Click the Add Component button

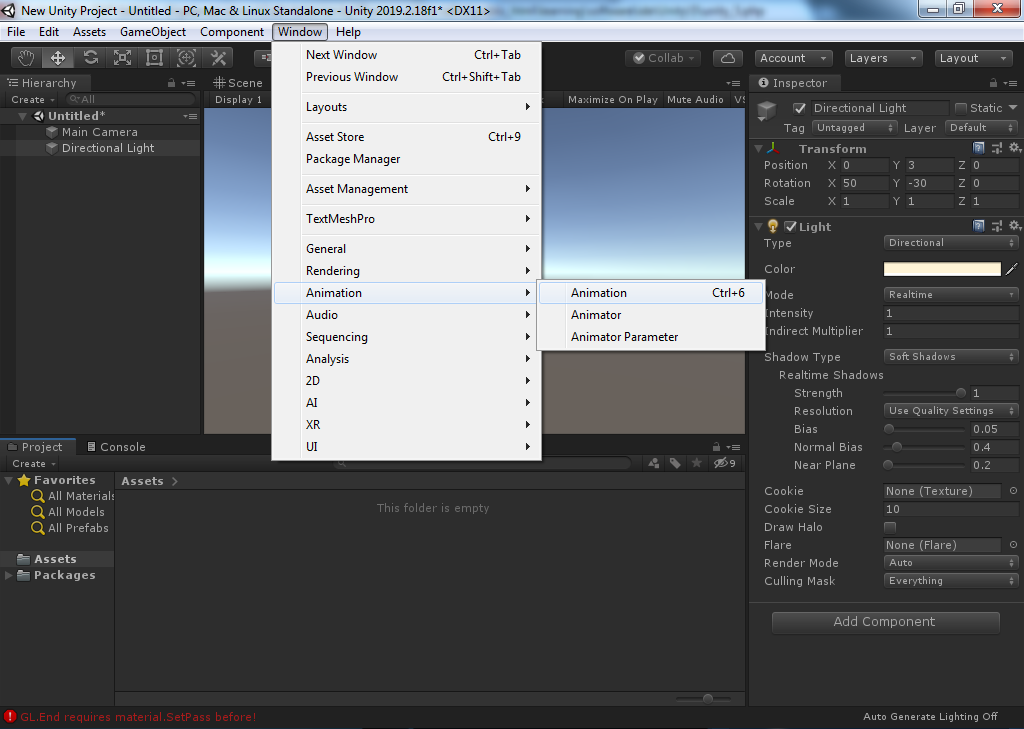(x=885, y=622)
